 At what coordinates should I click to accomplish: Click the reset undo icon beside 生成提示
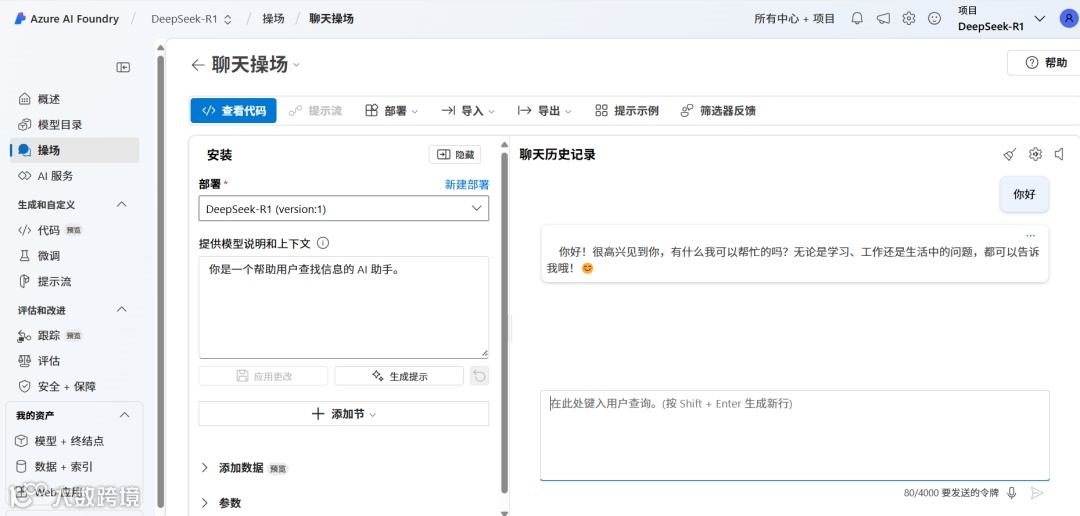point(479,376)
